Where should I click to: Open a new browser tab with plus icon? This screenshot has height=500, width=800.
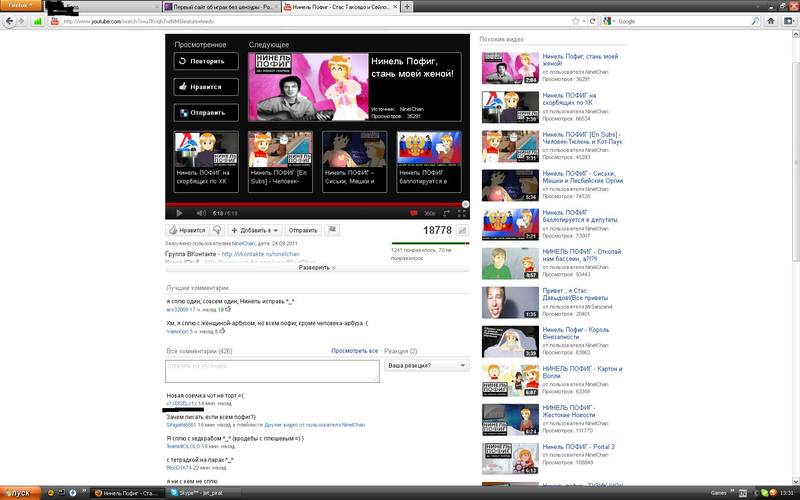[x=406, y=7]
